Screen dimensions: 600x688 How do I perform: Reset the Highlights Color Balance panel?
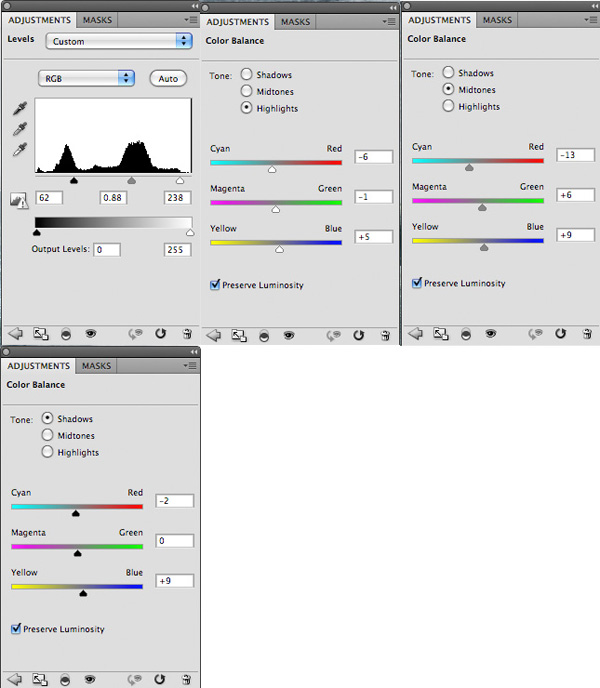[359, 335]
